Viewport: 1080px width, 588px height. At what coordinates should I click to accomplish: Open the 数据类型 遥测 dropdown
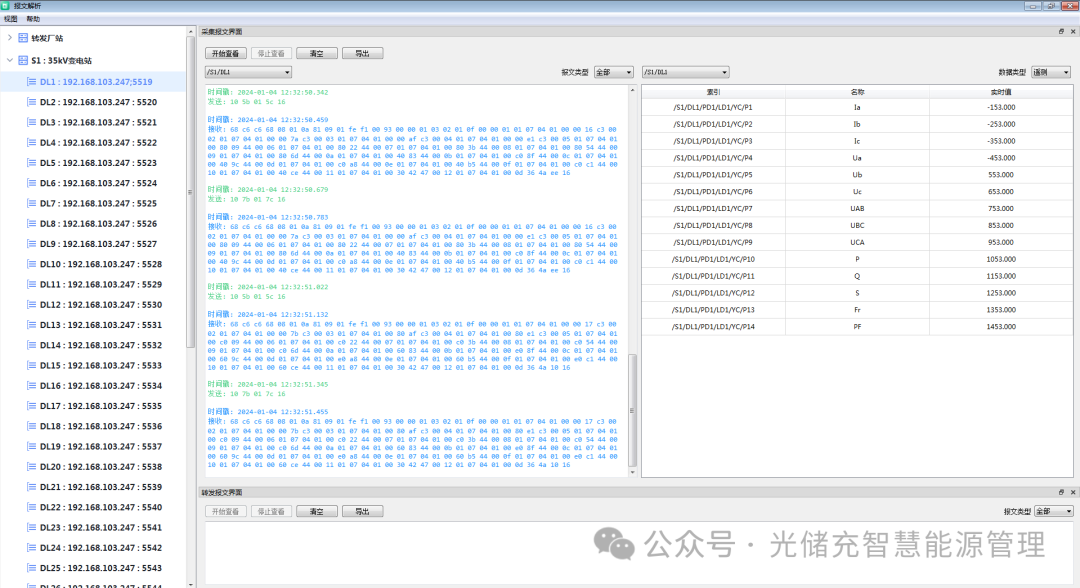coord(1051,72)
